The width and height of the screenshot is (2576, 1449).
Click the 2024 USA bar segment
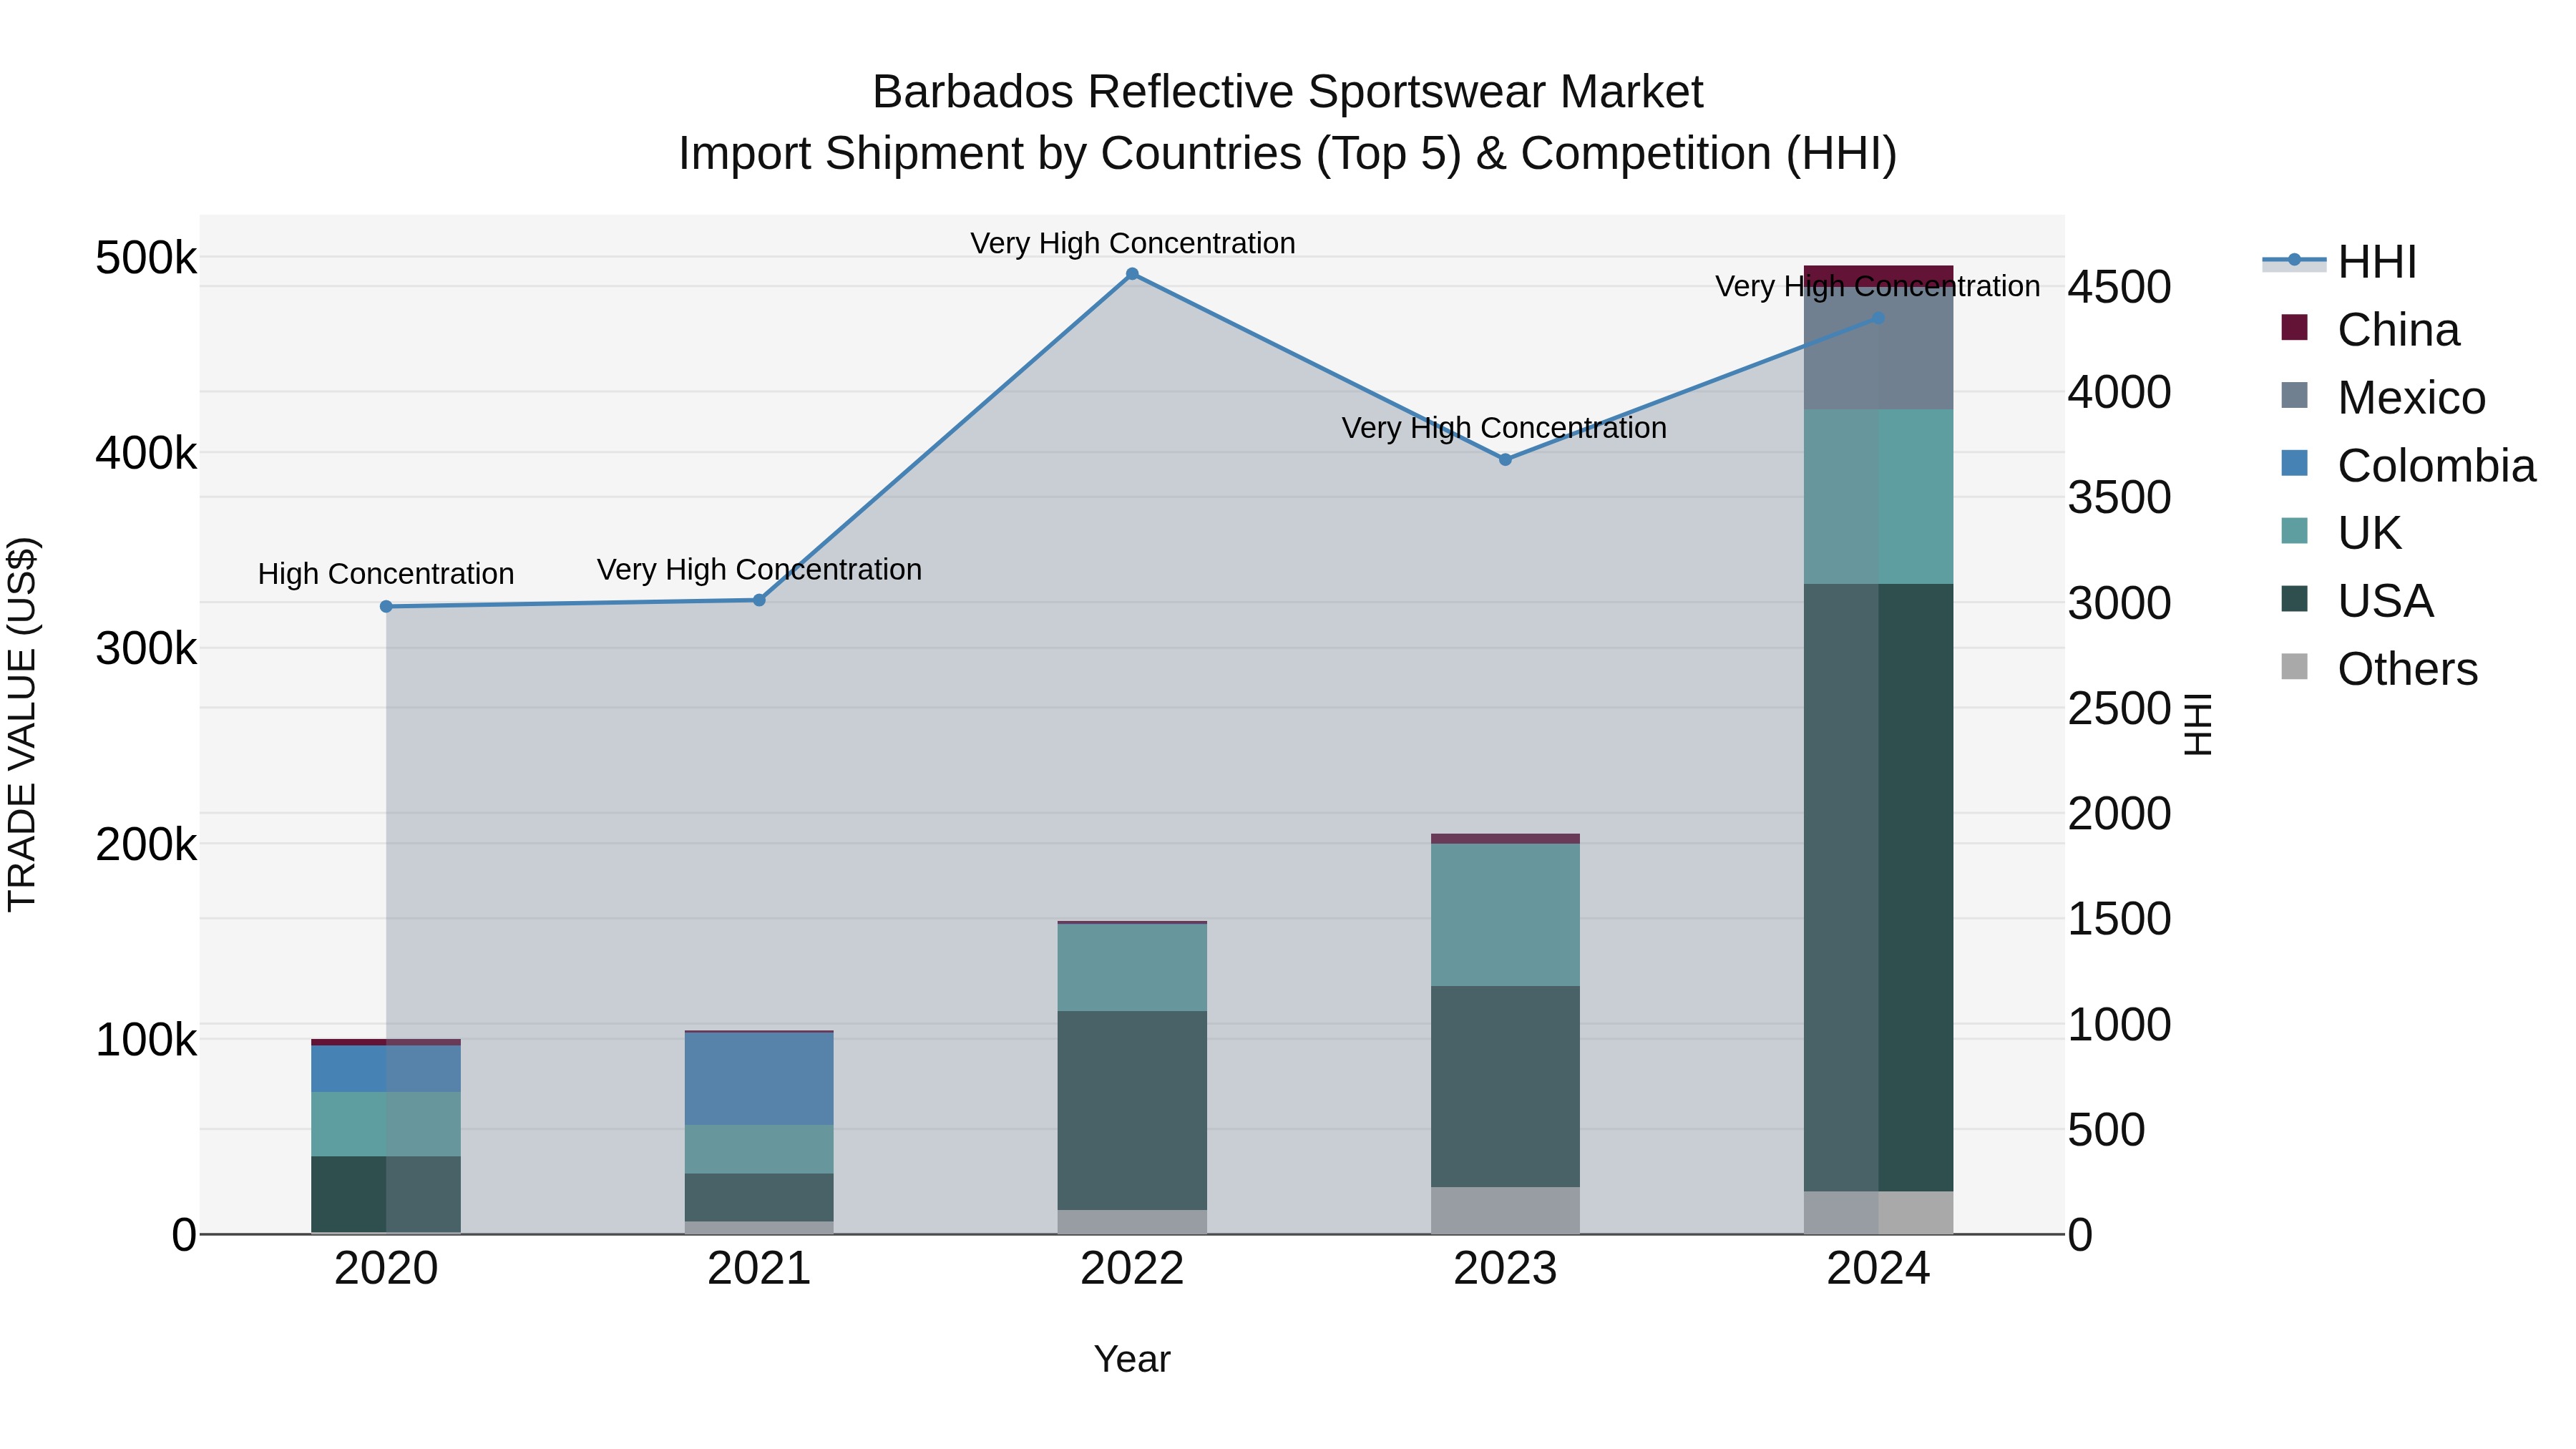click(x=1878, y=887)
